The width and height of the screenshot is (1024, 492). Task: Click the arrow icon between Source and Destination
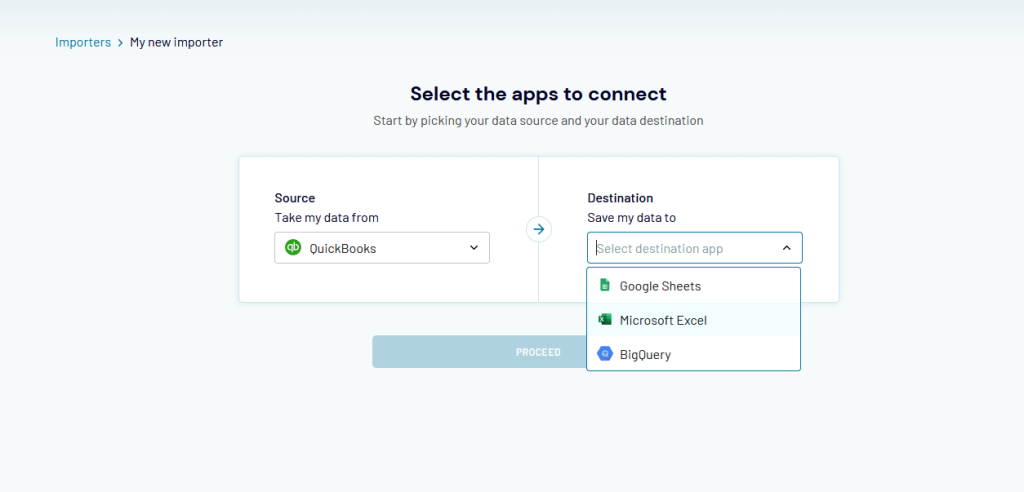[539, 229]
